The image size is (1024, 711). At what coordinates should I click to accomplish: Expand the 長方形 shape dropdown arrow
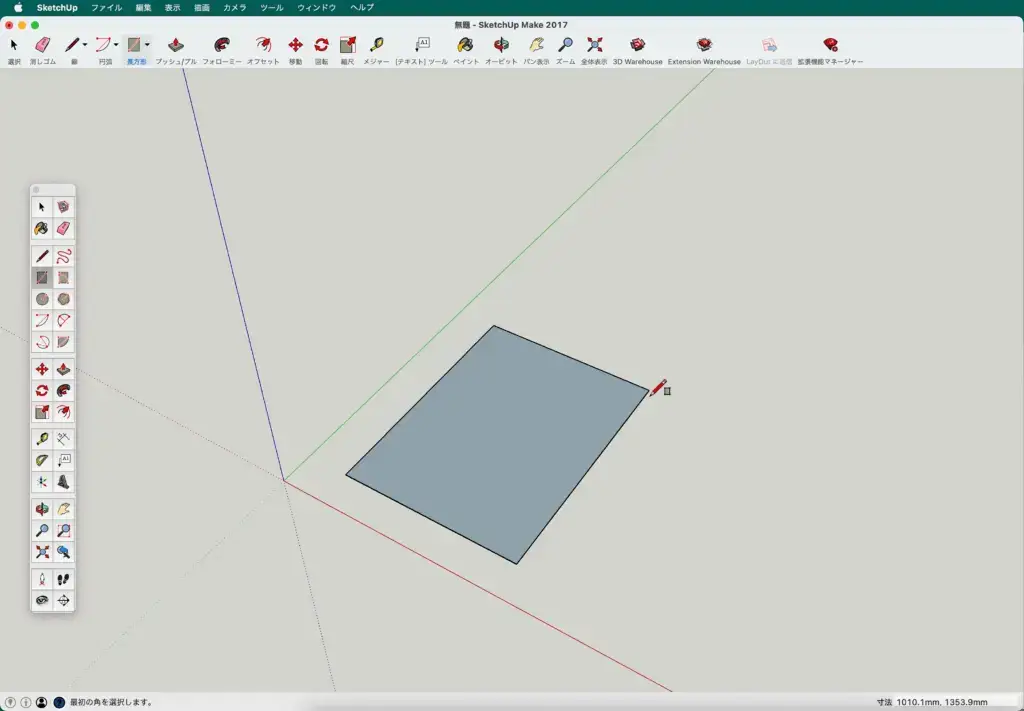pyautogui.click(x=147, y=45)
